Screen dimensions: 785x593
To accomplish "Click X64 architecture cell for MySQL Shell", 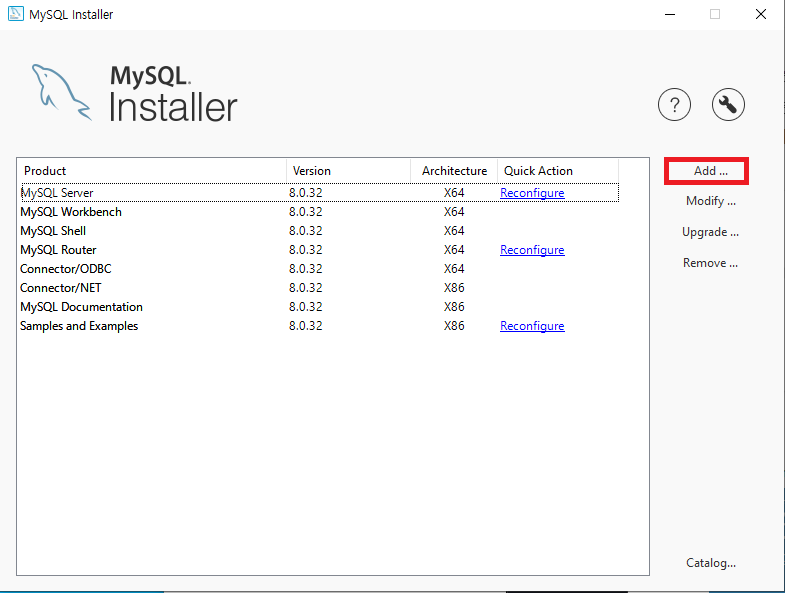I will point(454,231).
